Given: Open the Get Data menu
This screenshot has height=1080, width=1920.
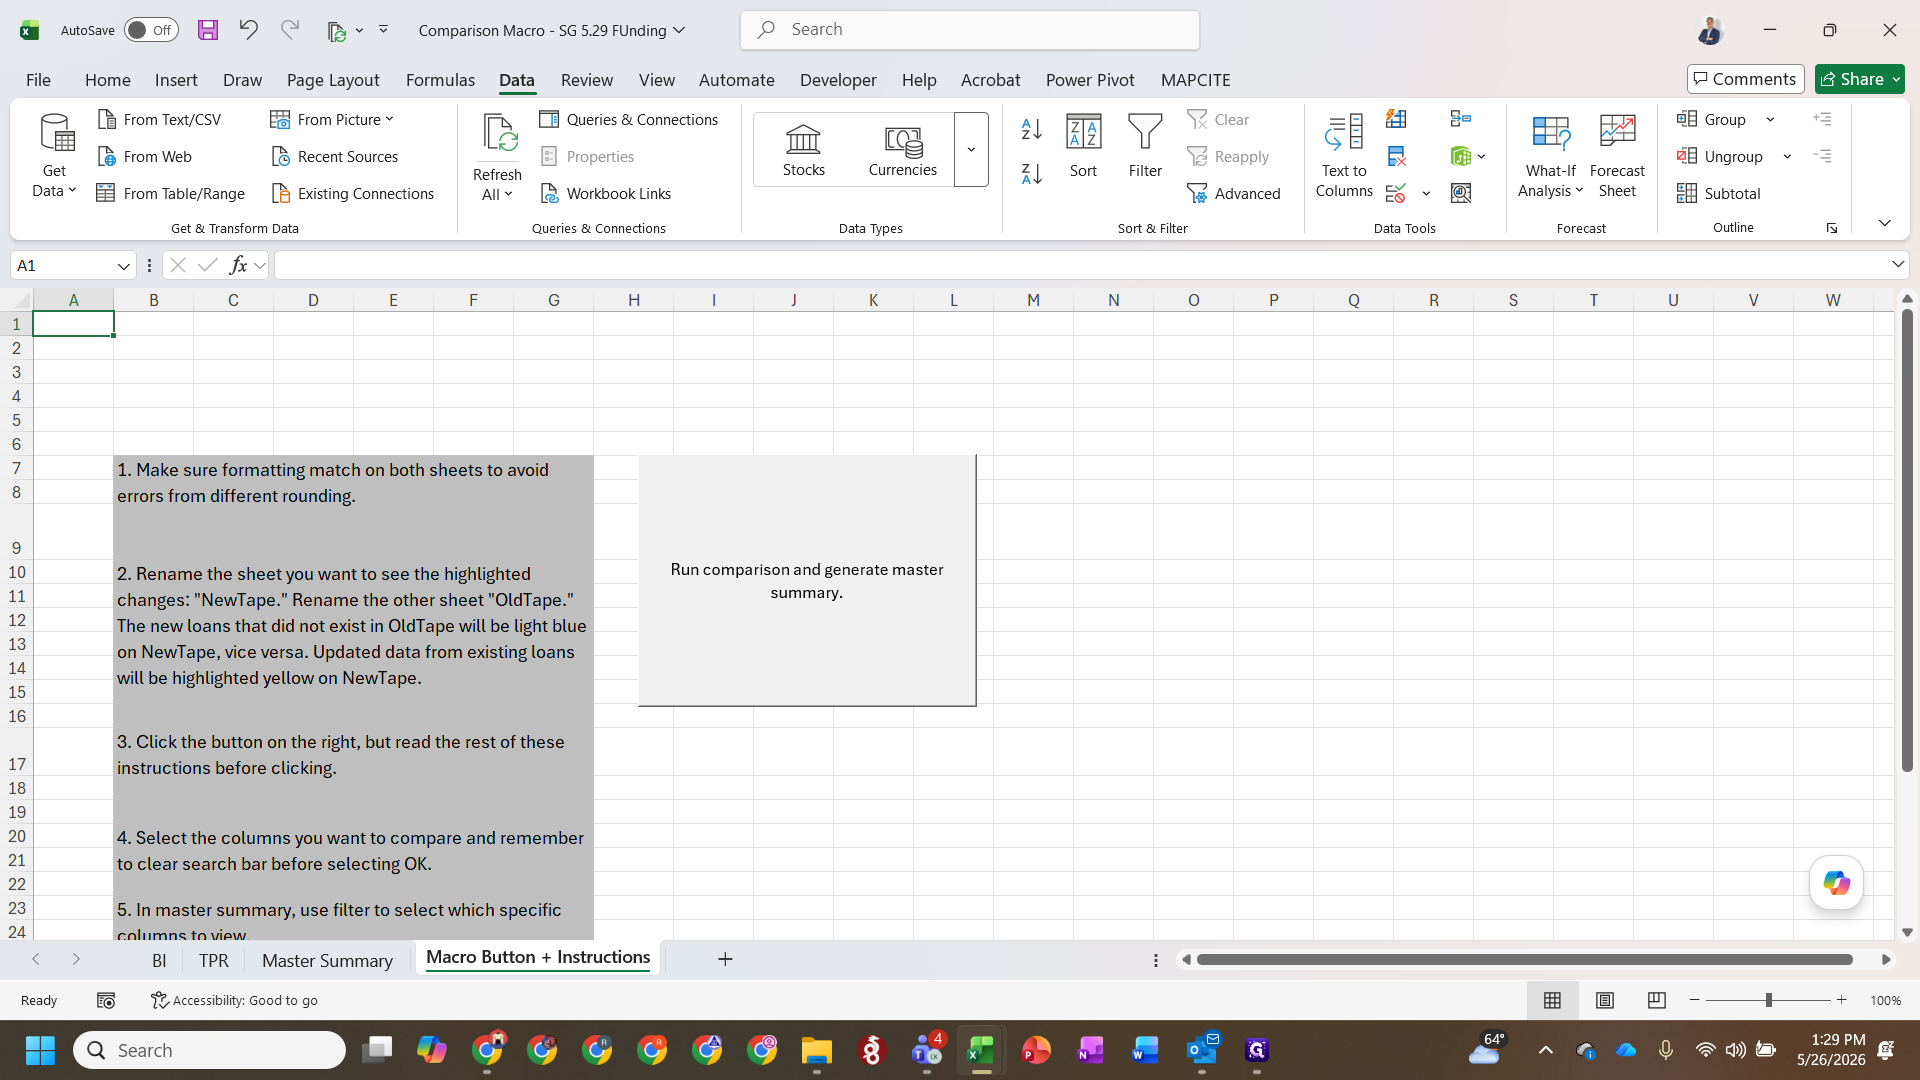Looking at the screenshot, I should (x=55, y=156).
